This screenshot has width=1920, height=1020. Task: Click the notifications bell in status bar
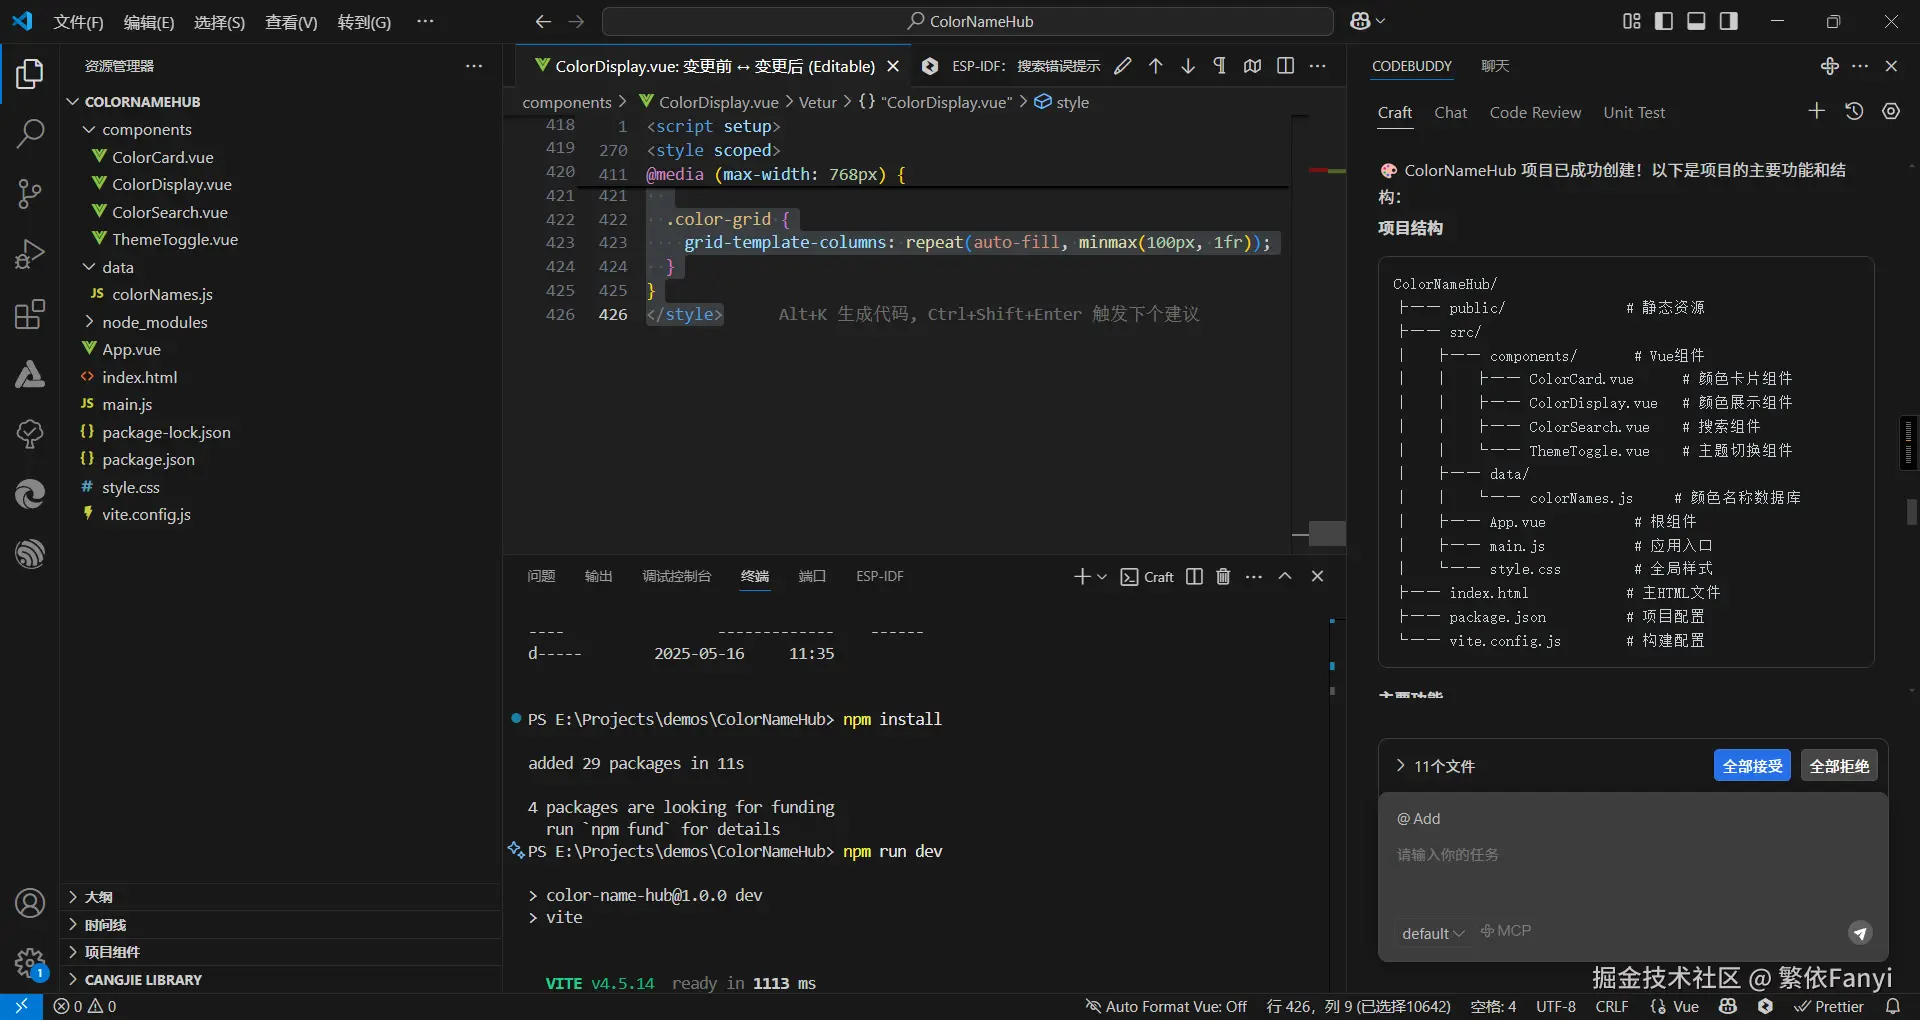point(1893,1007)
